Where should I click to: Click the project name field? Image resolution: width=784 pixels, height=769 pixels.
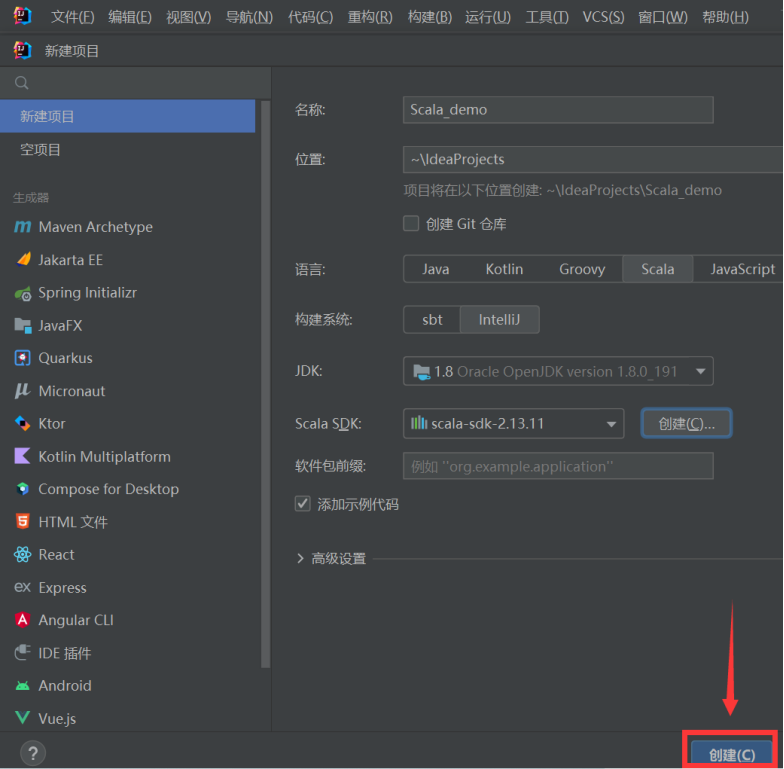[558, 110]
